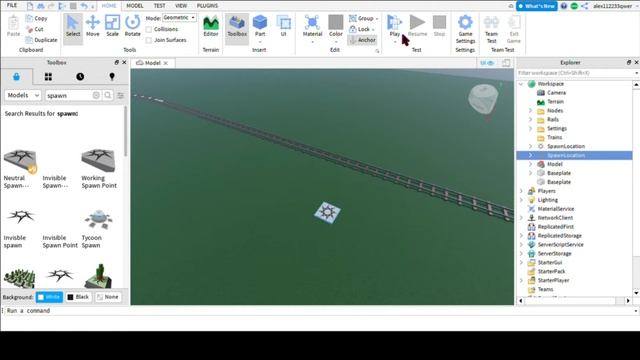The image size is (640, 360).
Task: Switch to the TEST ribbon tab
Action: tap(159, 6)
